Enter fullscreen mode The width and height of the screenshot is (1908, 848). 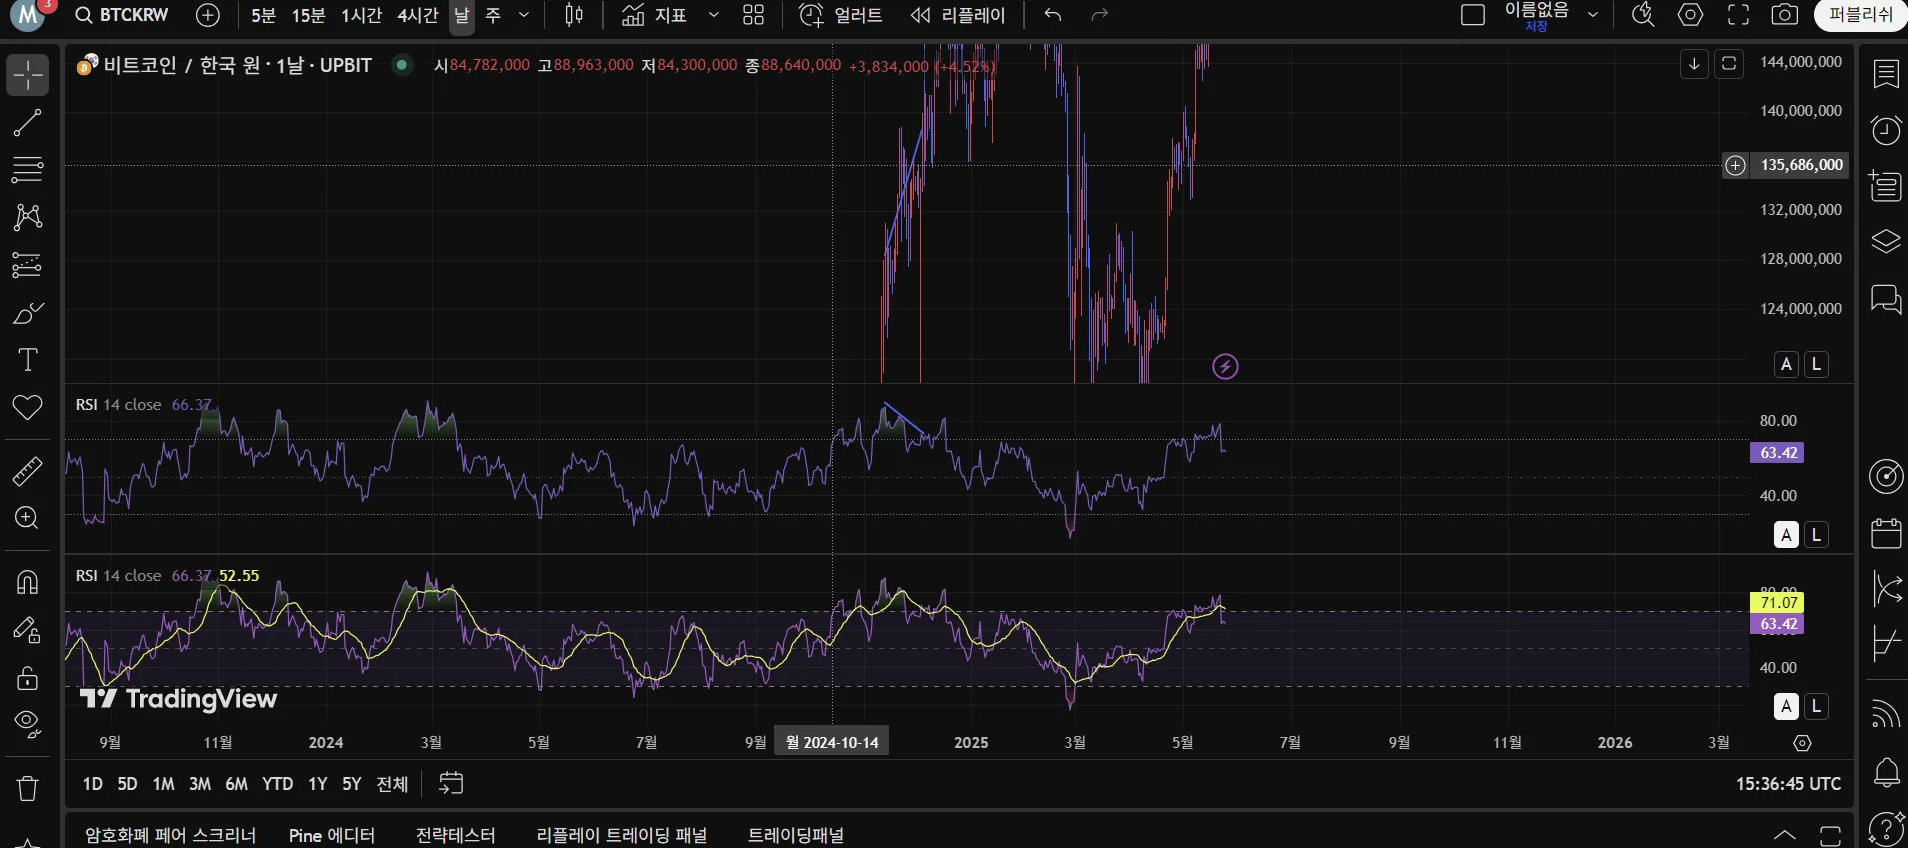click(1738, 15)
